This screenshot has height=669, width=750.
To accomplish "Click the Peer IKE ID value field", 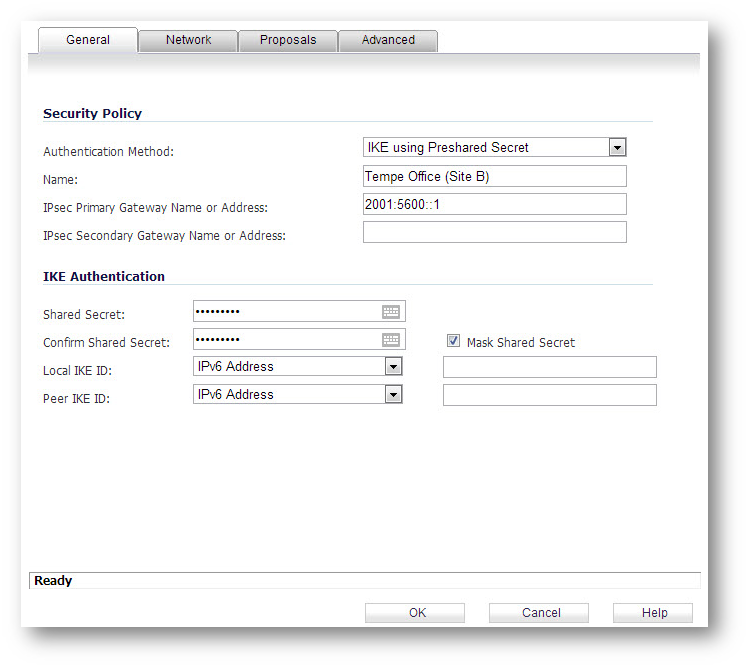I will pyautogui.click(x=550, y=395).
